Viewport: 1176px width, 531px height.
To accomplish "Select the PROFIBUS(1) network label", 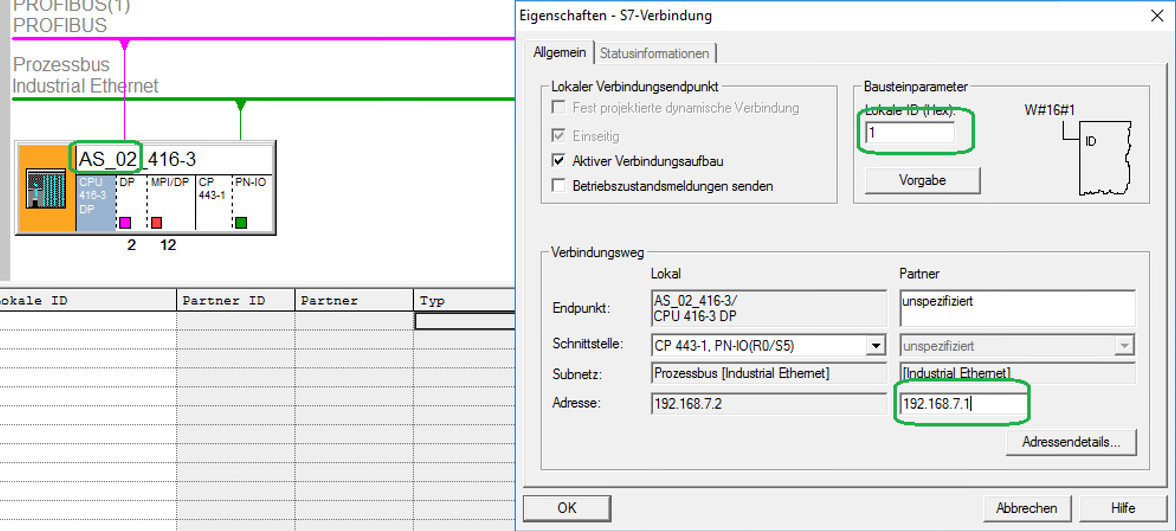I will (x=71, y=16).
